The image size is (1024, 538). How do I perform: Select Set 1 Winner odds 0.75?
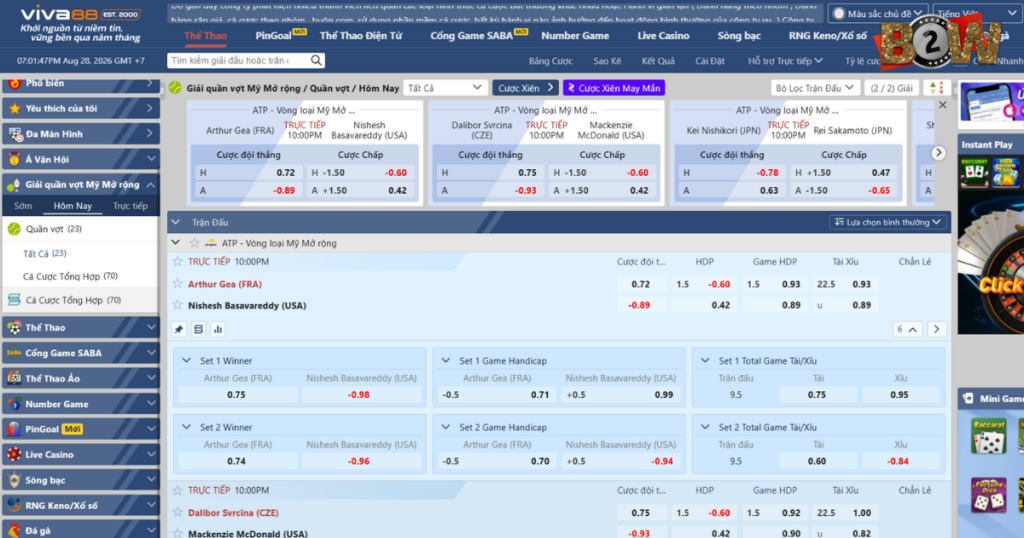[x=236, y=395]
